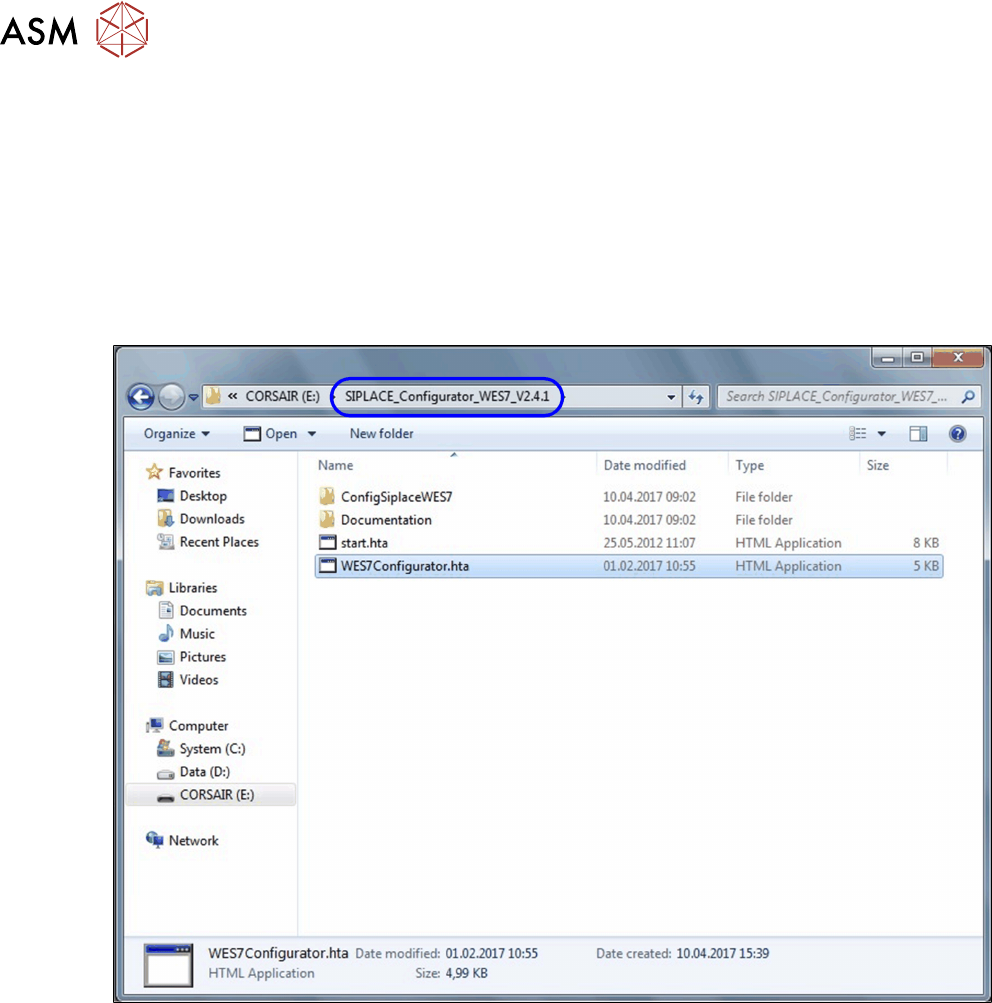Open the Music library

[x=197, y=634]
